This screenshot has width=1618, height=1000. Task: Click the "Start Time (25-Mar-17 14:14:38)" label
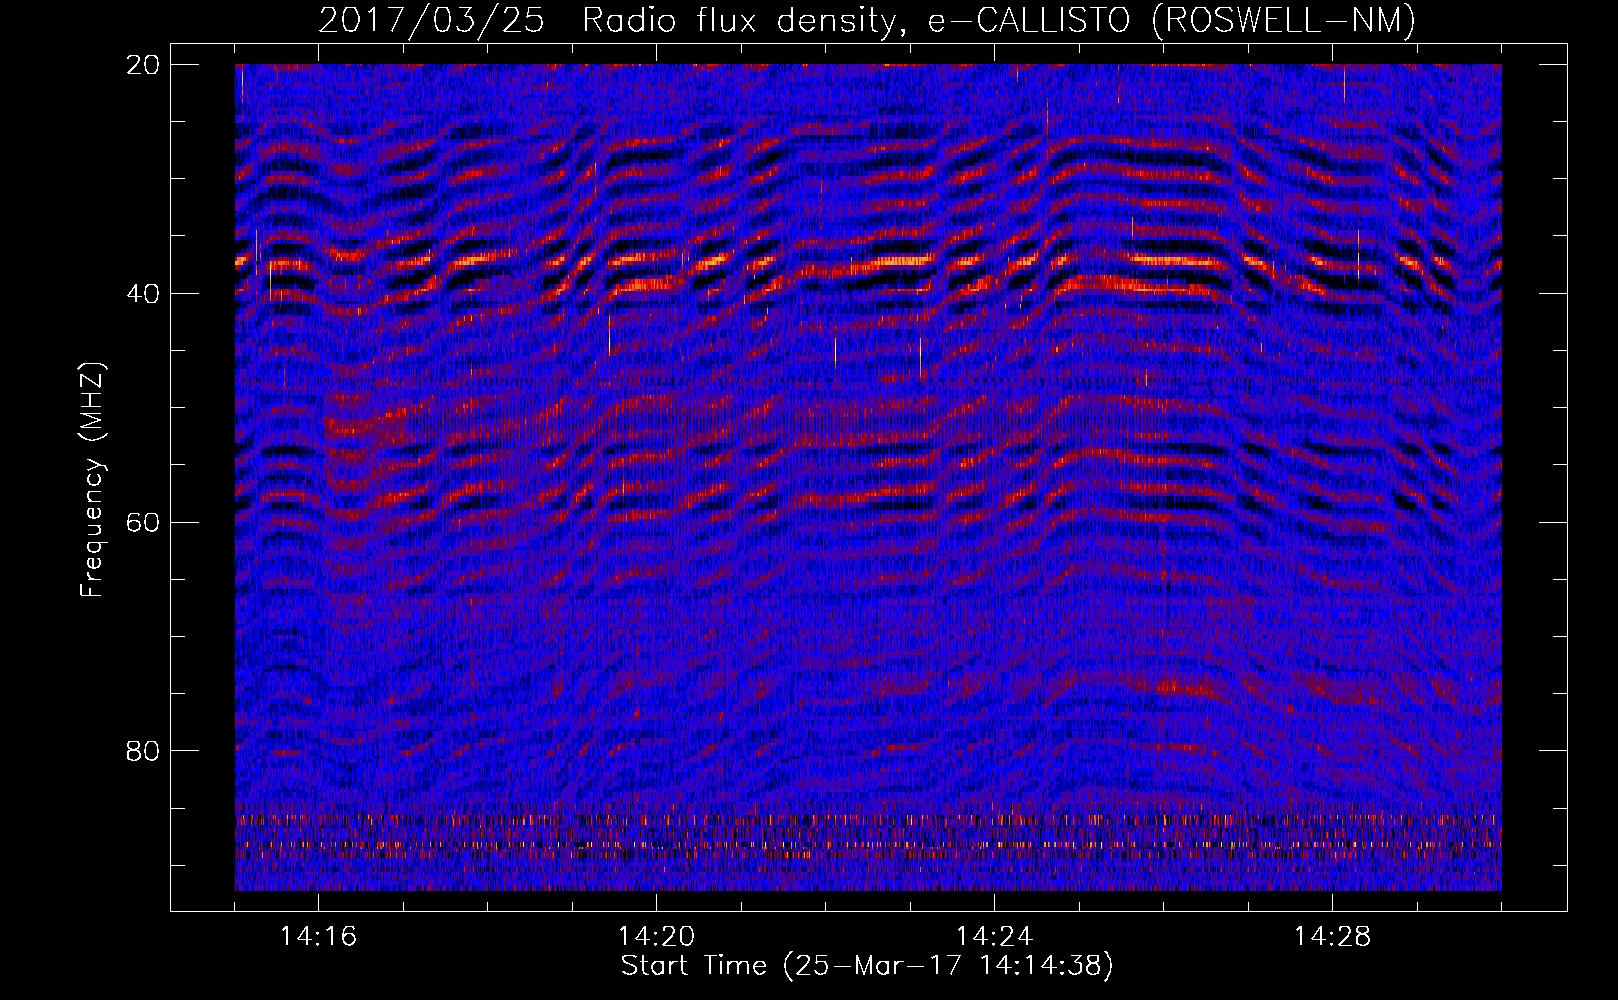pyautogui.click(x=867, y=966)
